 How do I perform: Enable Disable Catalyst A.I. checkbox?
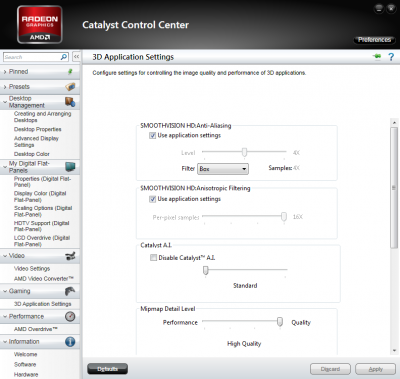[153, 258]
